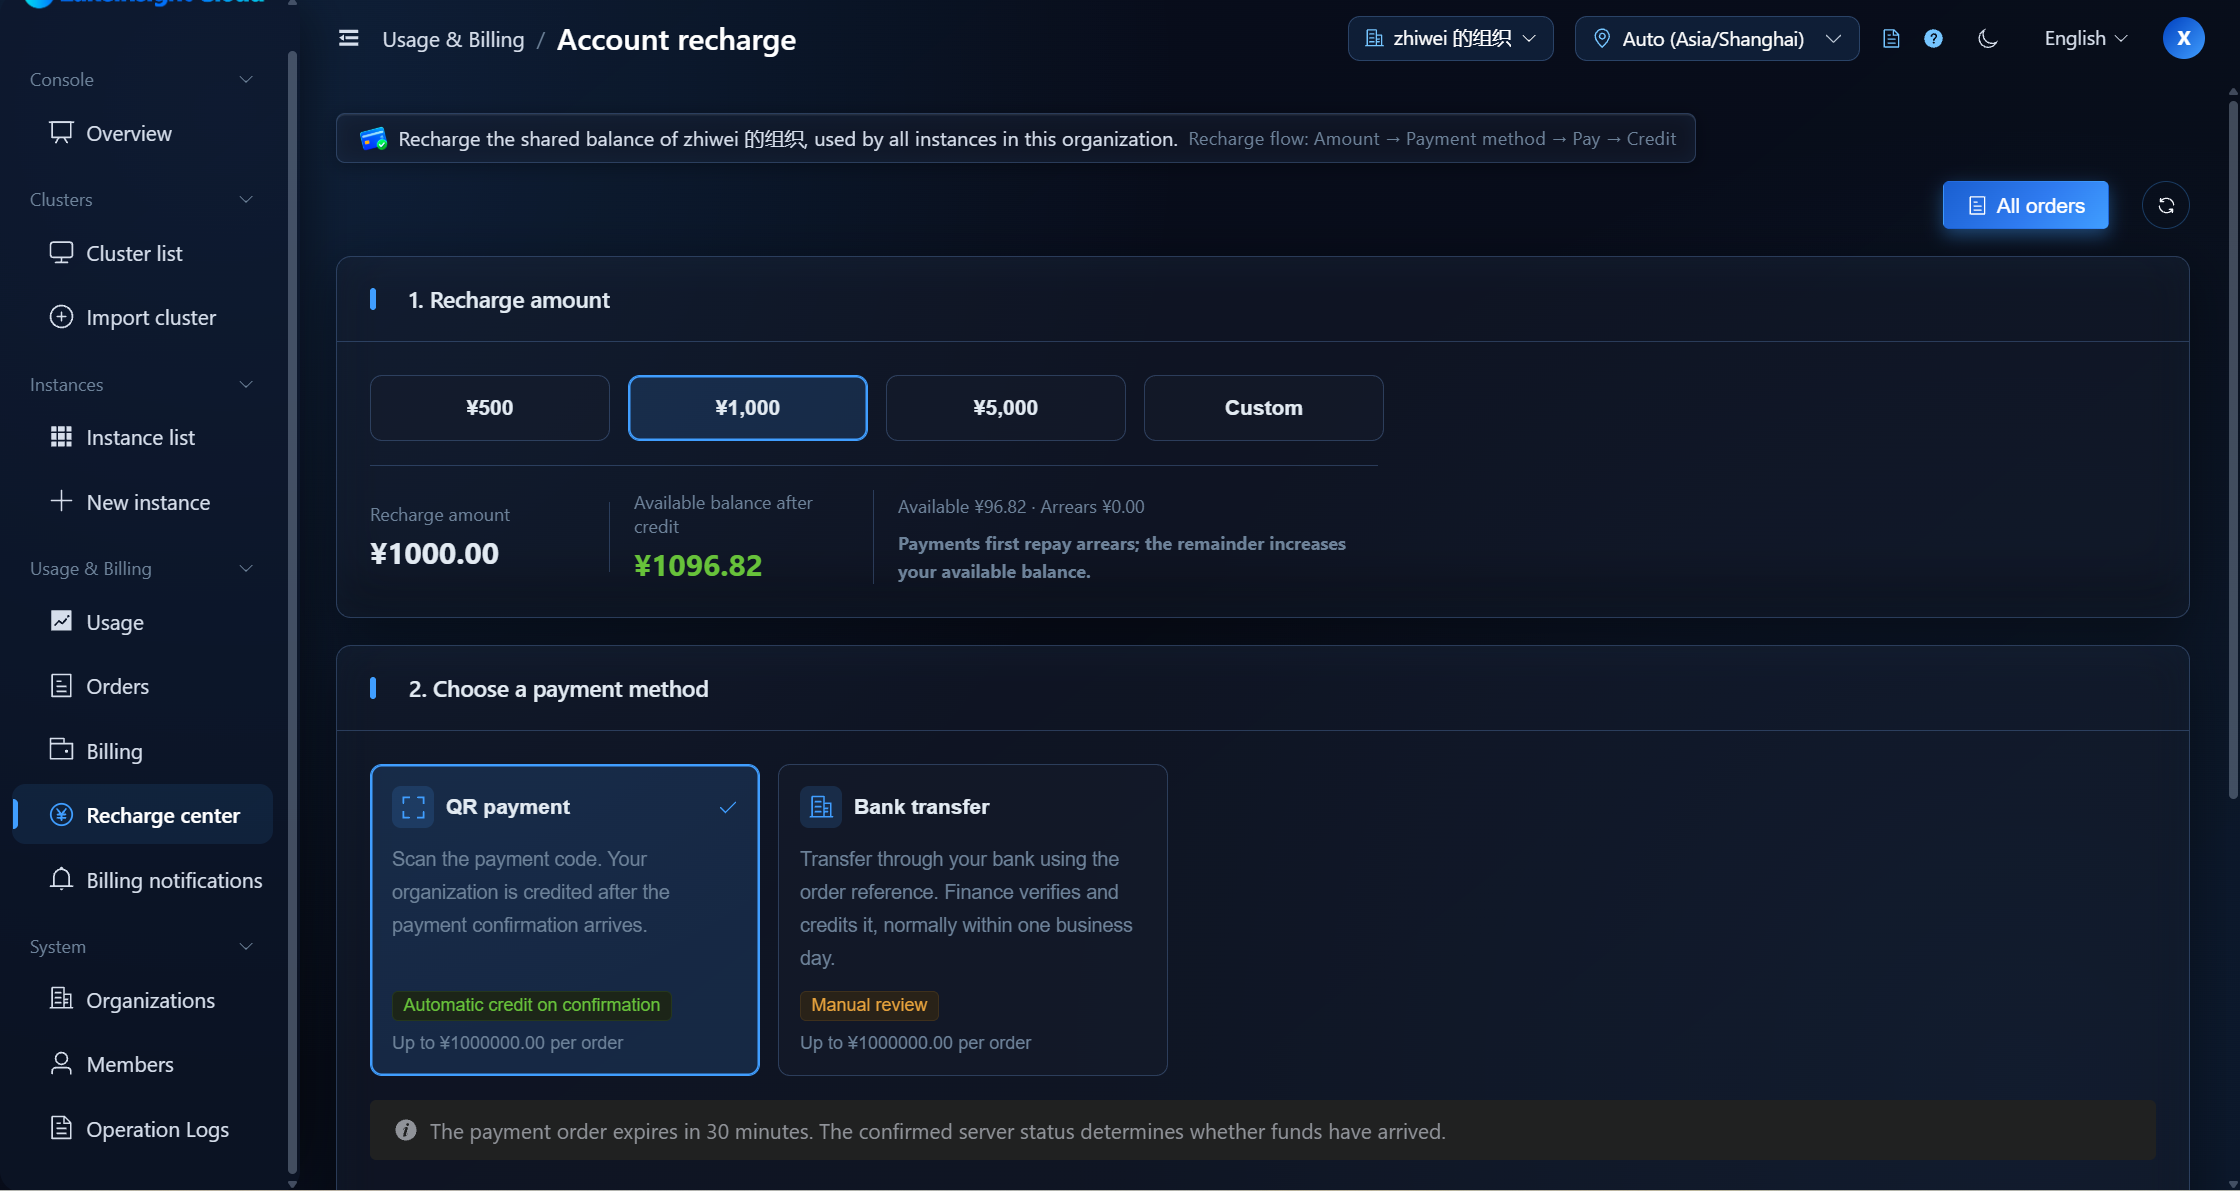Open the English language dropdown
Image resolution: width=2240 pixels, height=1191 pixels.
[2086, 38]
